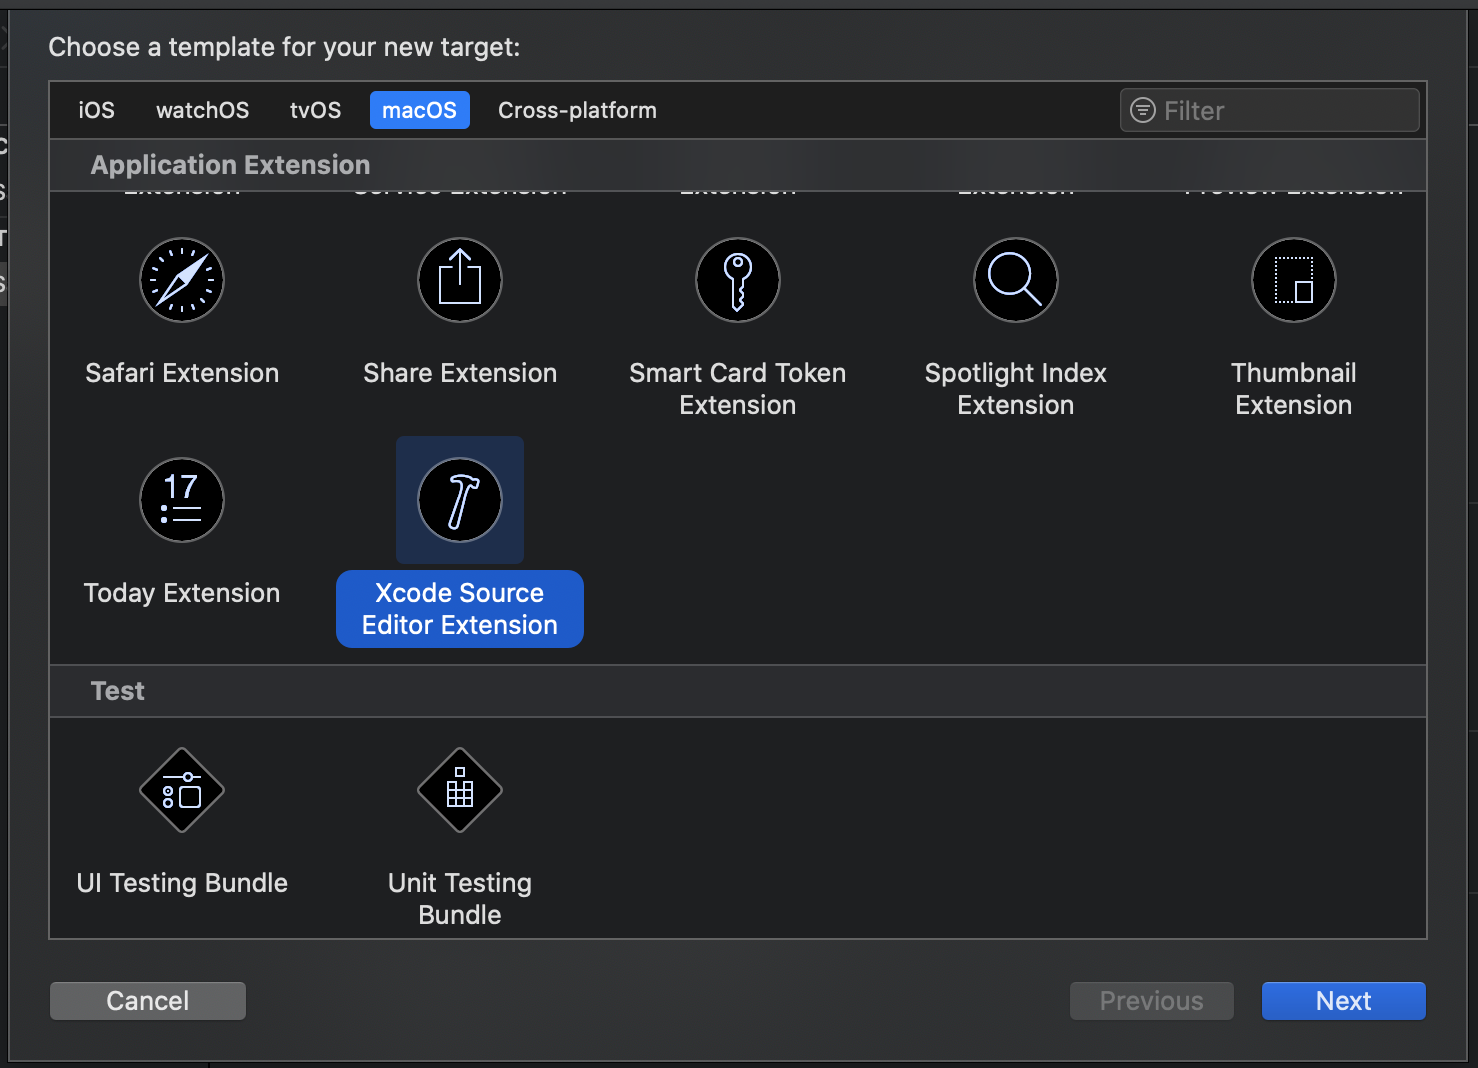1478x1068 pixels.
Task: Click the Unit Testing Bundle label
Action: pyautogui.click(x=460, y=899)
